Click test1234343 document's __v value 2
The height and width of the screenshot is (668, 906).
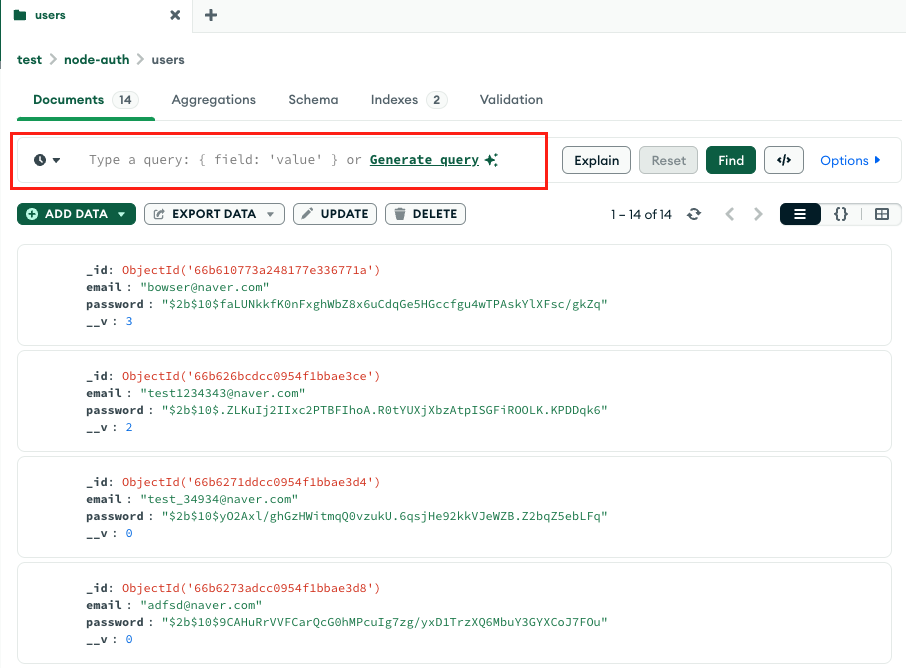pos(129,427)
